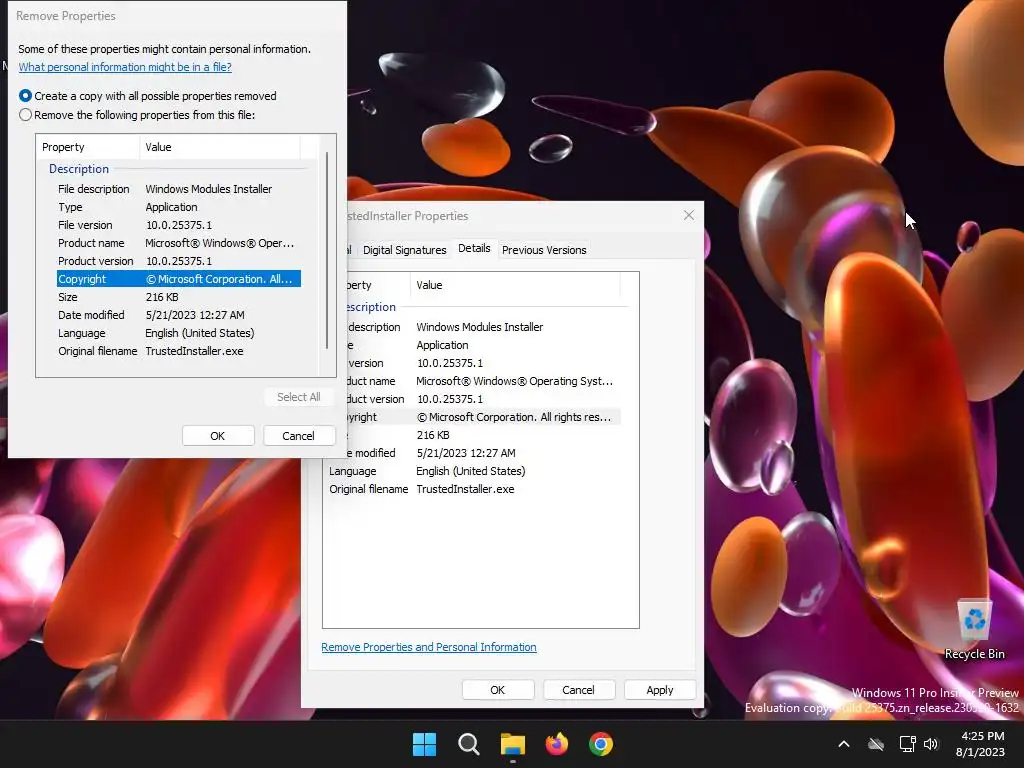This screenshot has height=768, width=1024.
Task: Open the volume tray icon
Action: click(x=931, y=744)
